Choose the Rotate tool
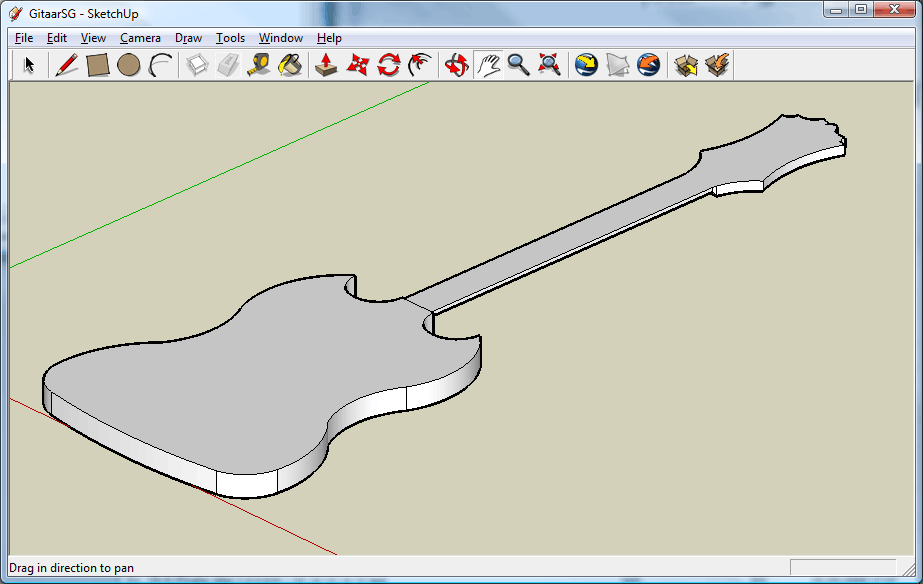The height and width of the screenshot is (584, 923). (x=389, y=65)
